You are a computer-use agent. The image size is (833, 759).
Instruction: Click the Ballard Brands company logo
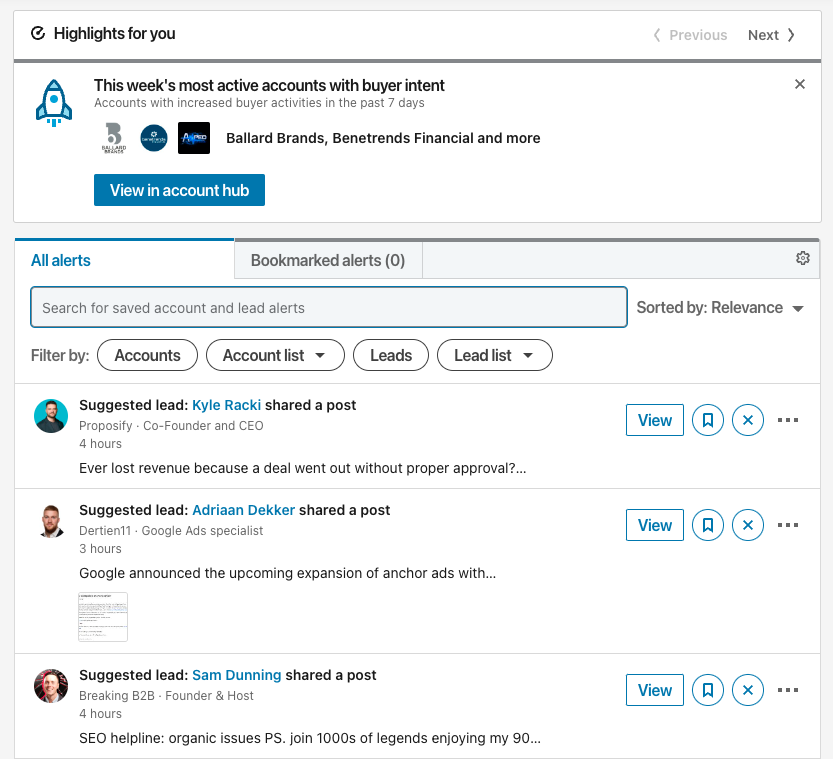tap(114, 138)
